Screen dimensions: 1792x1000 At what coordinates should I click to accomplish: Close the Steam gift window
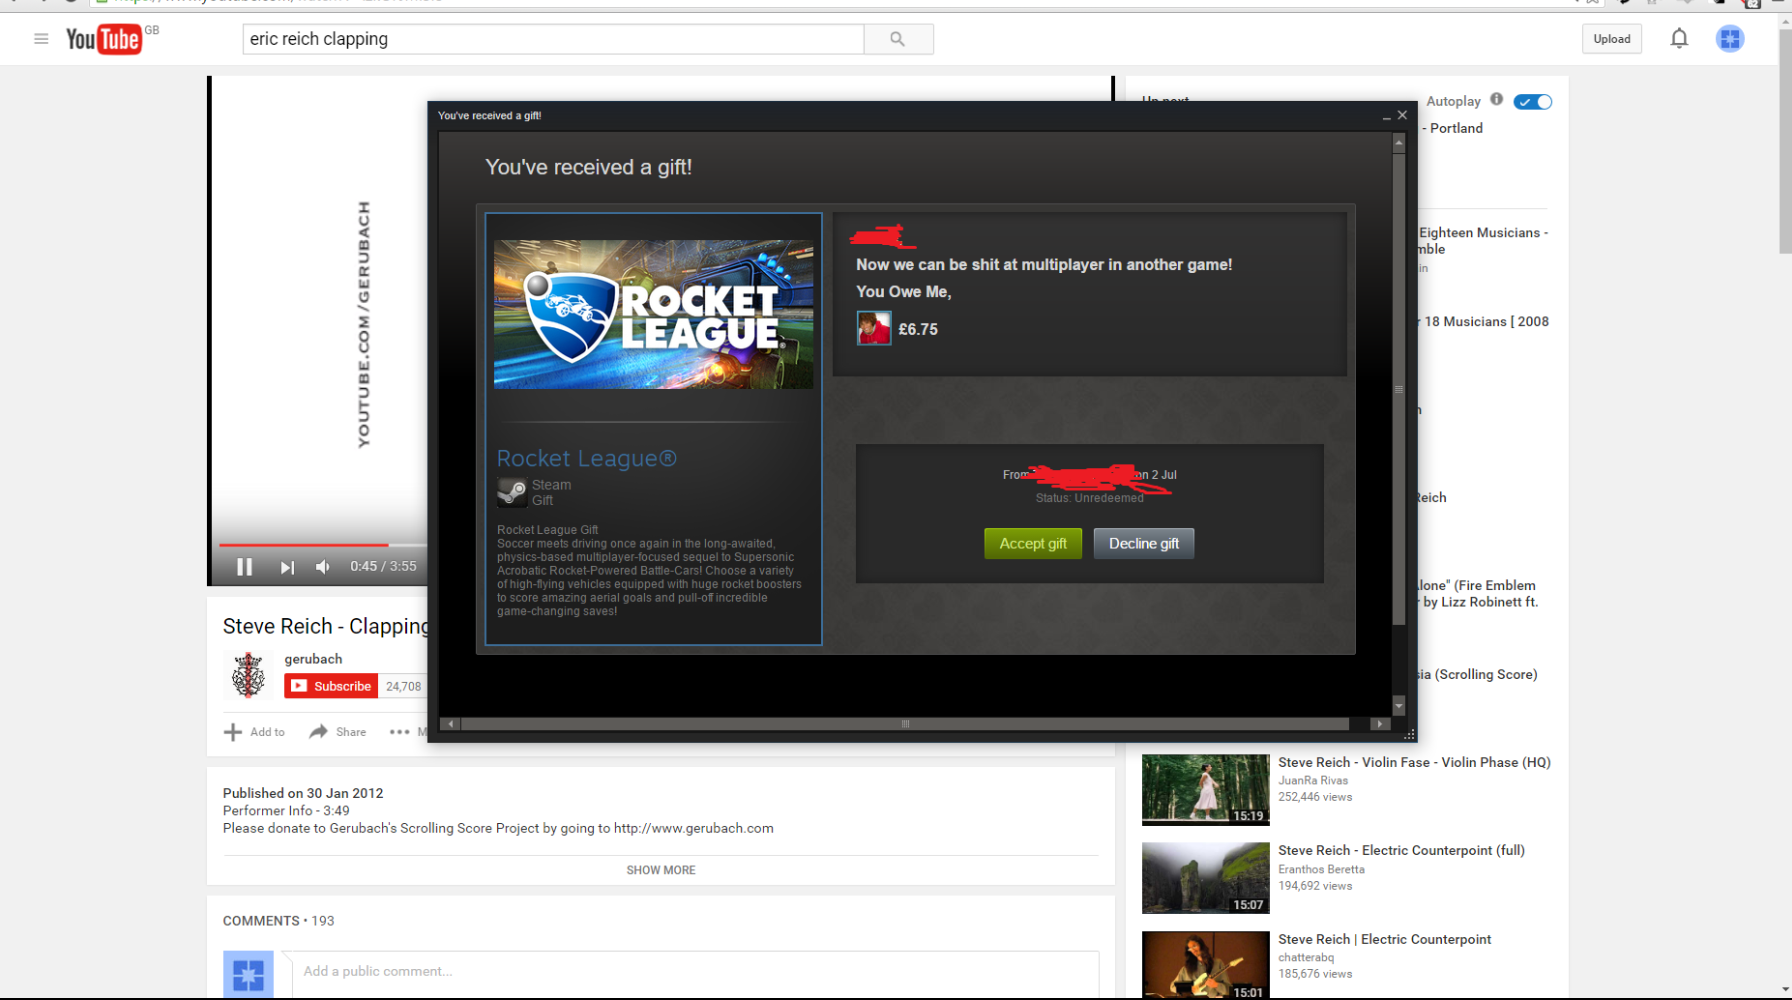[x=1402, y=115]
